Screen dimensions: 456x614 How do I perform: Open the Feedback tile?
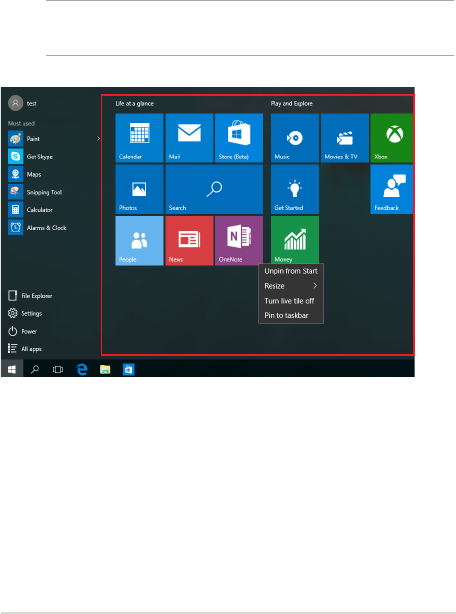click(391, 189)
